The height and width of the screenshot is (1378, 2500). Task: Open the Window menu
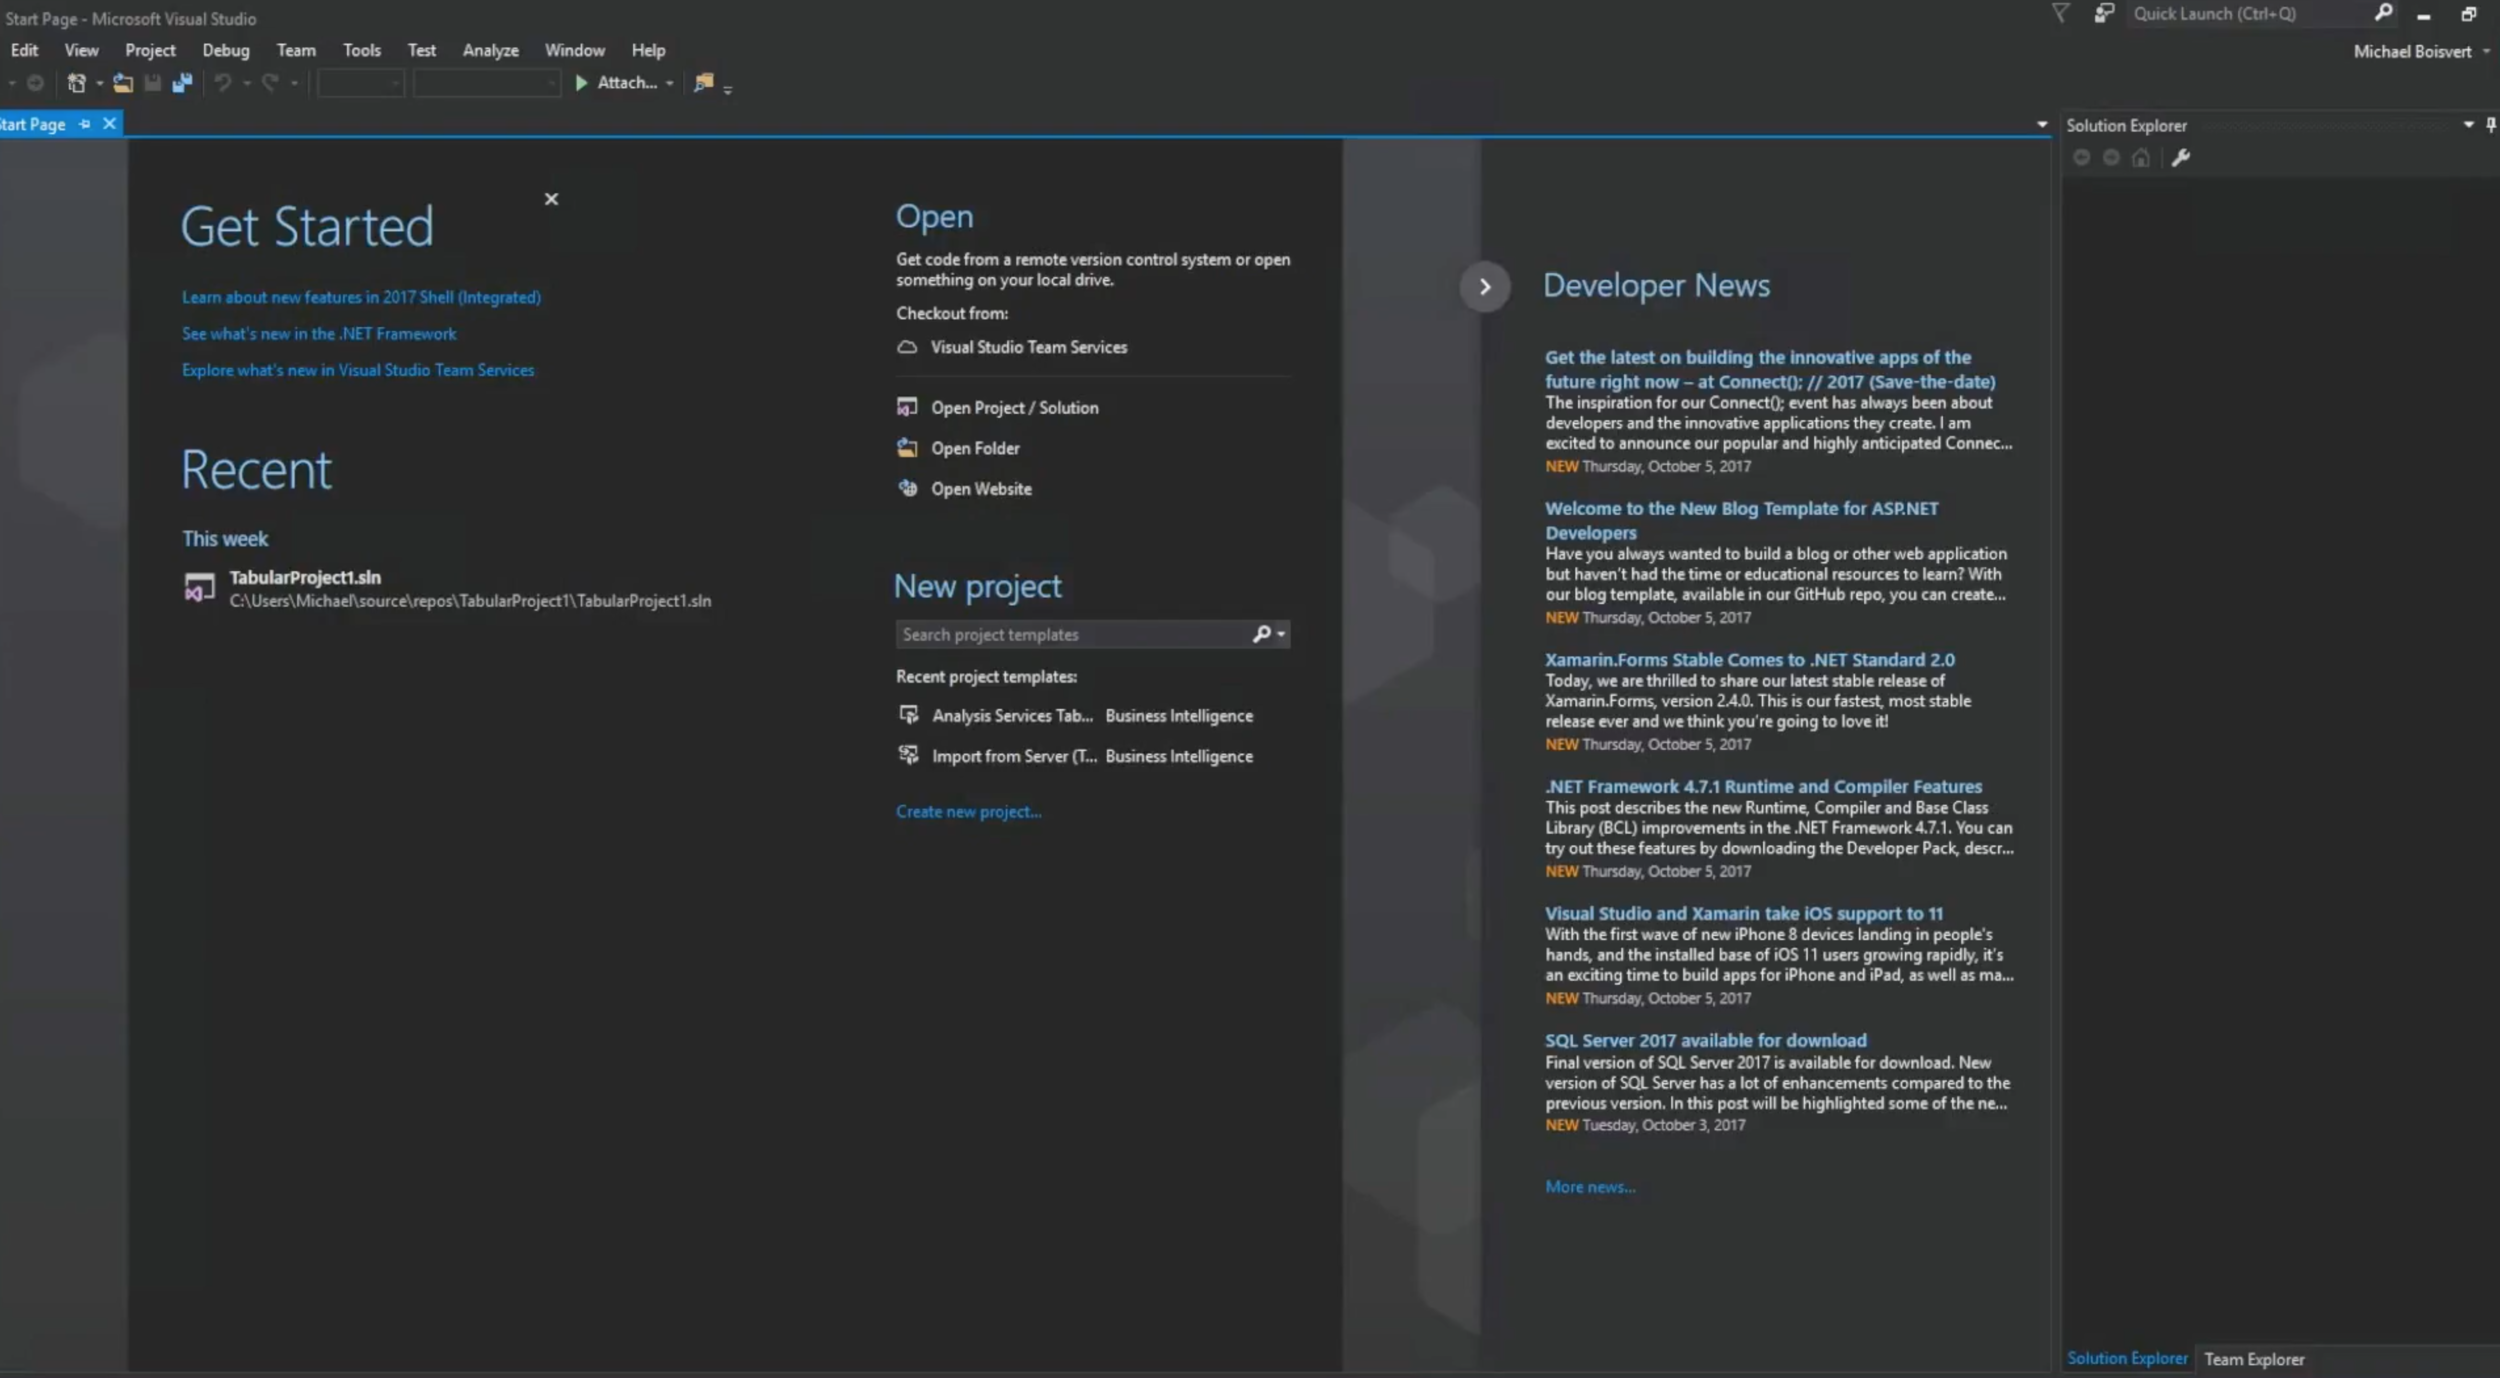point(575,50)
